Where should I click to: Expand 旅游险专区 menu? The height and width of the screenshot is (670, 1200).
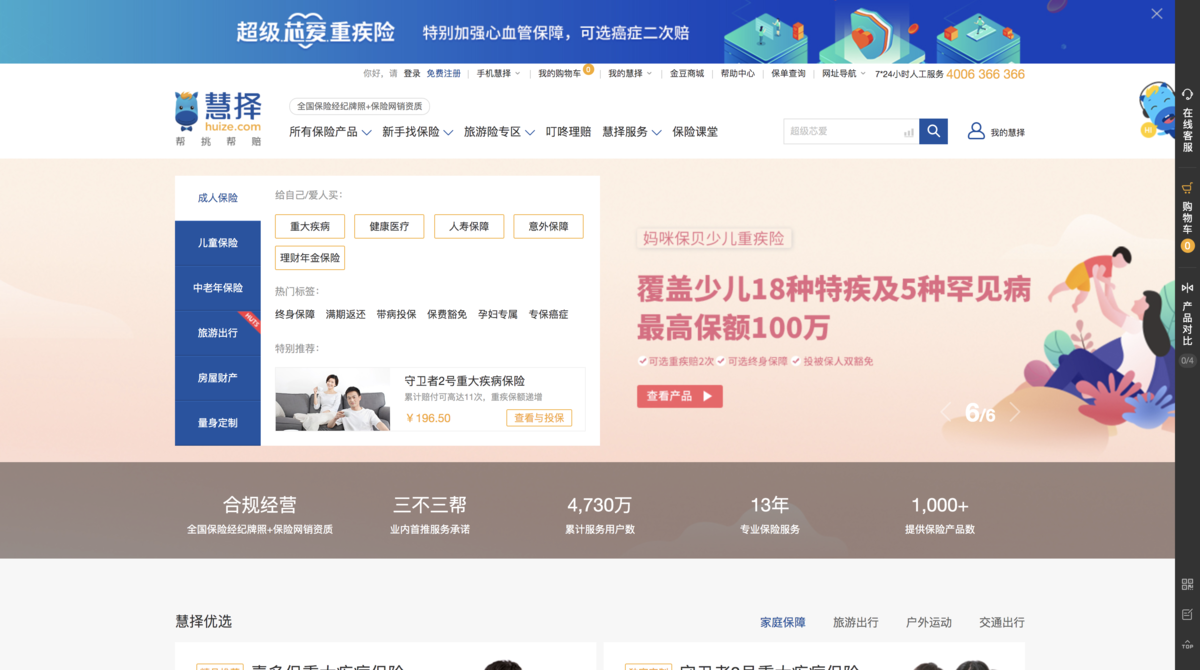pos(499,132)
